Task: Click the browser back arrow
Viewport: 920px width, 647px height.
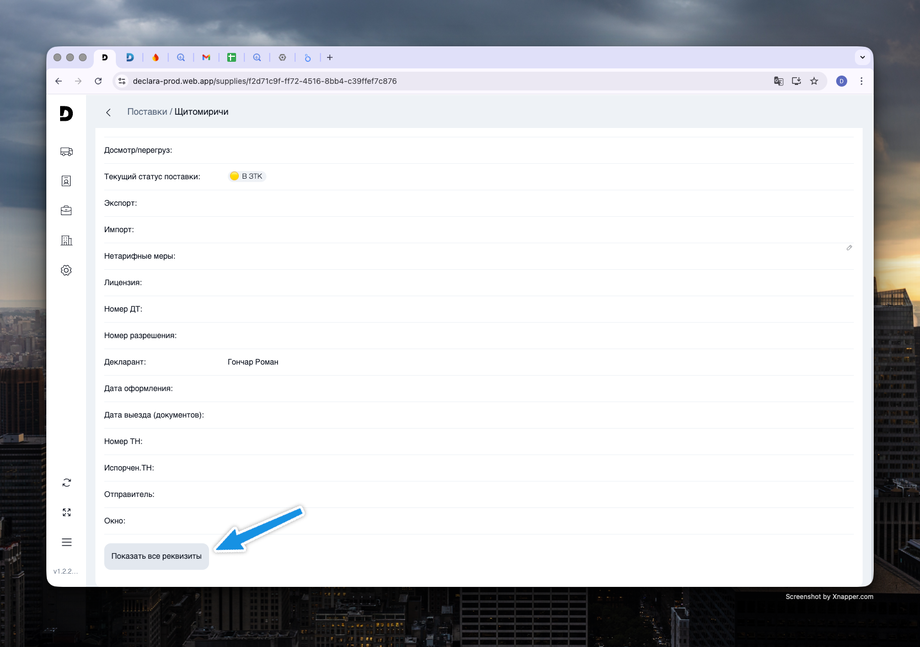Action: 59,81
